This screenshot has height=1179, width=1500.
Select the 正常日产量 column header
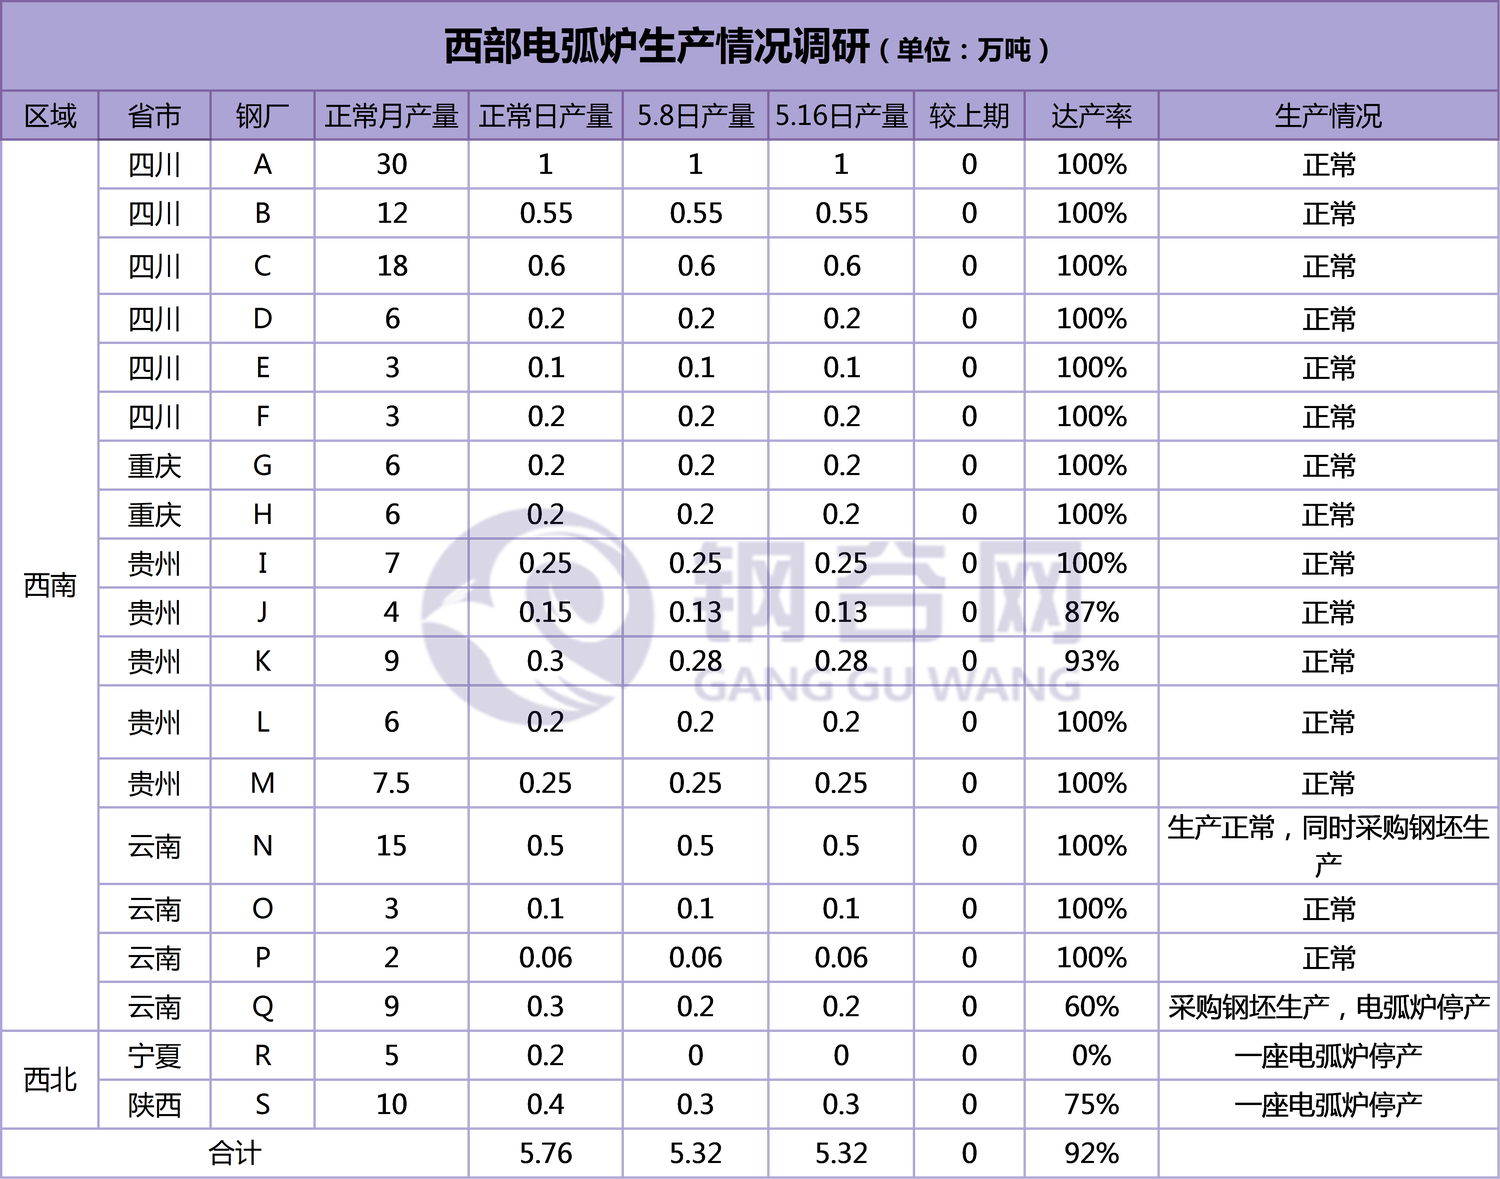pyautogui.click(x=546, y=116)
